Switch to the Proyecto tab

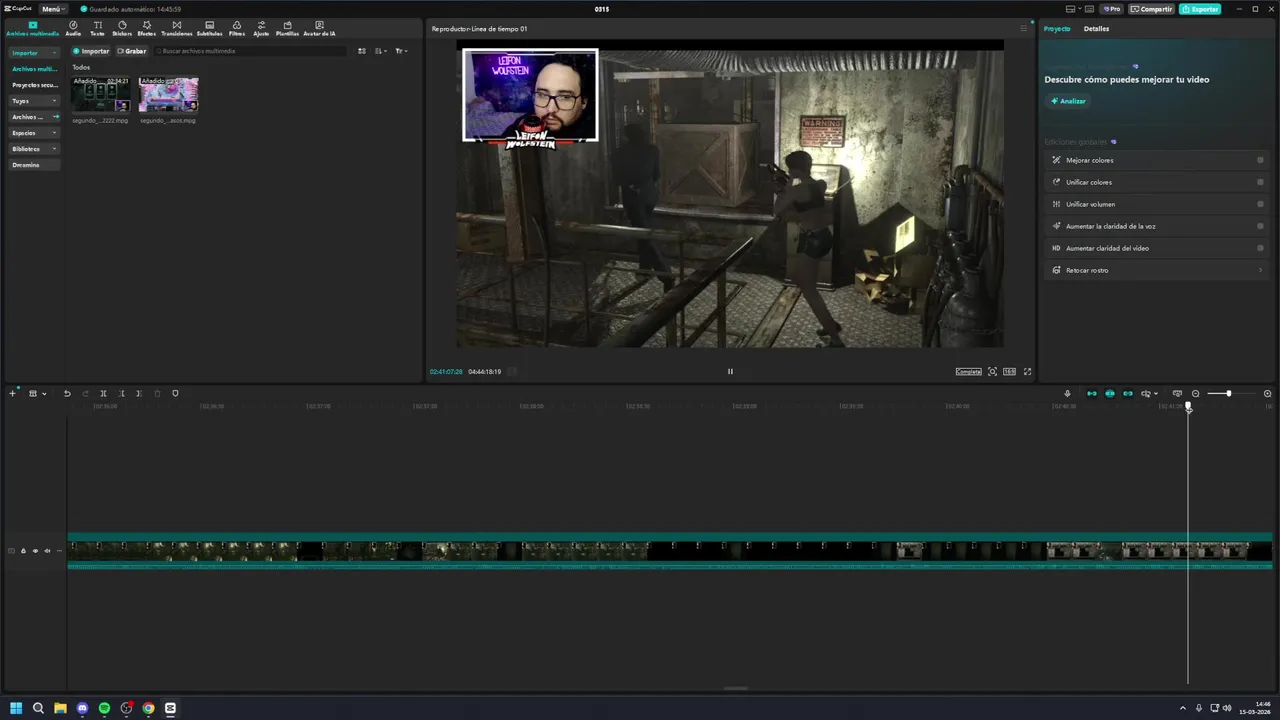1057,29
